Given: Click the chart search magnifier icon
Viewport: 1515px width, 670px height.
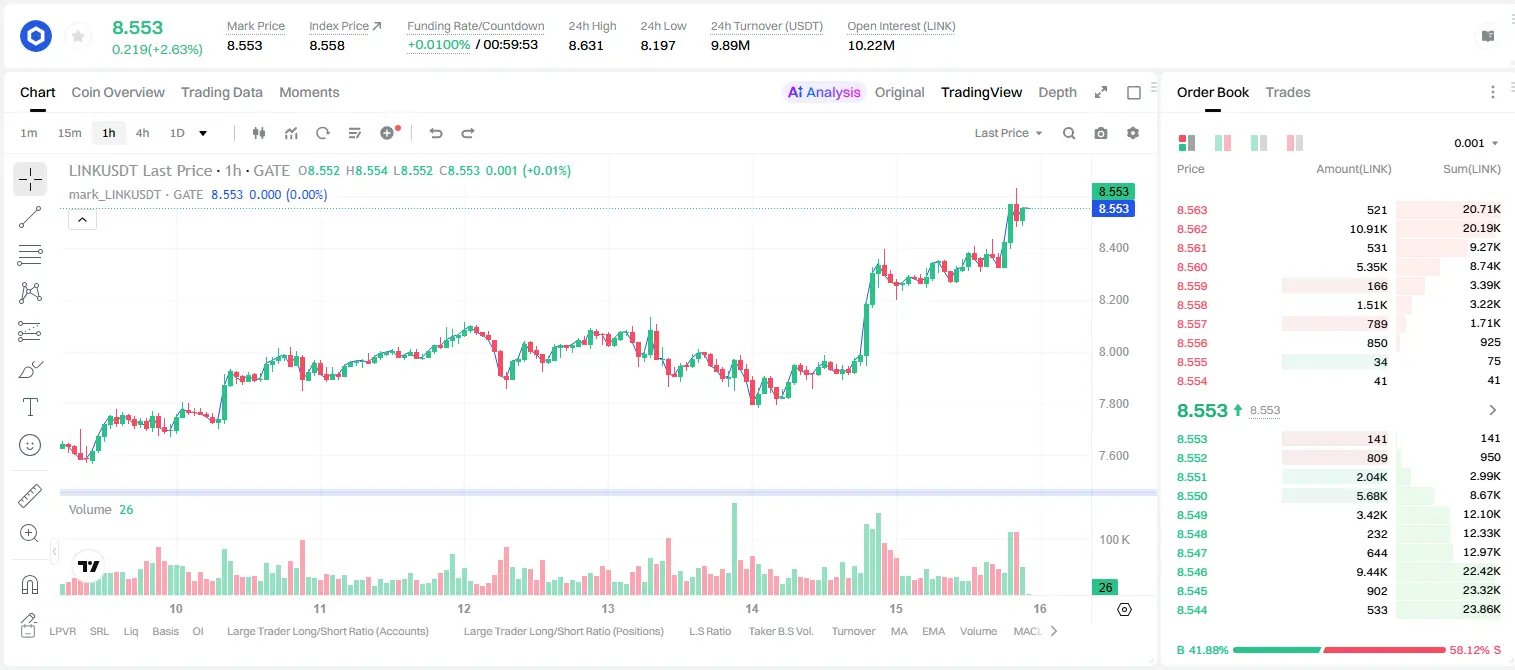Looking at the screenshot, I should pos(1069,133).
